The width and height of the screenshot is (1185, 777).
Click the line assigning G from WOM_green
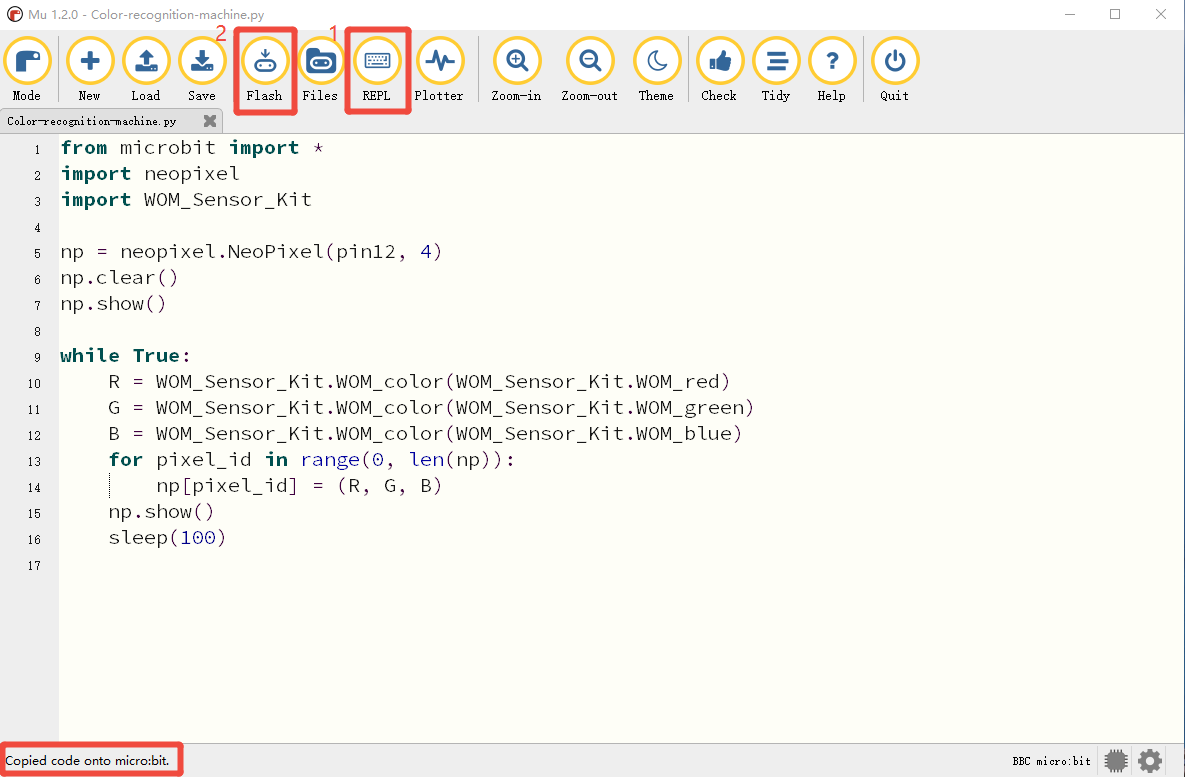point(432,407)
